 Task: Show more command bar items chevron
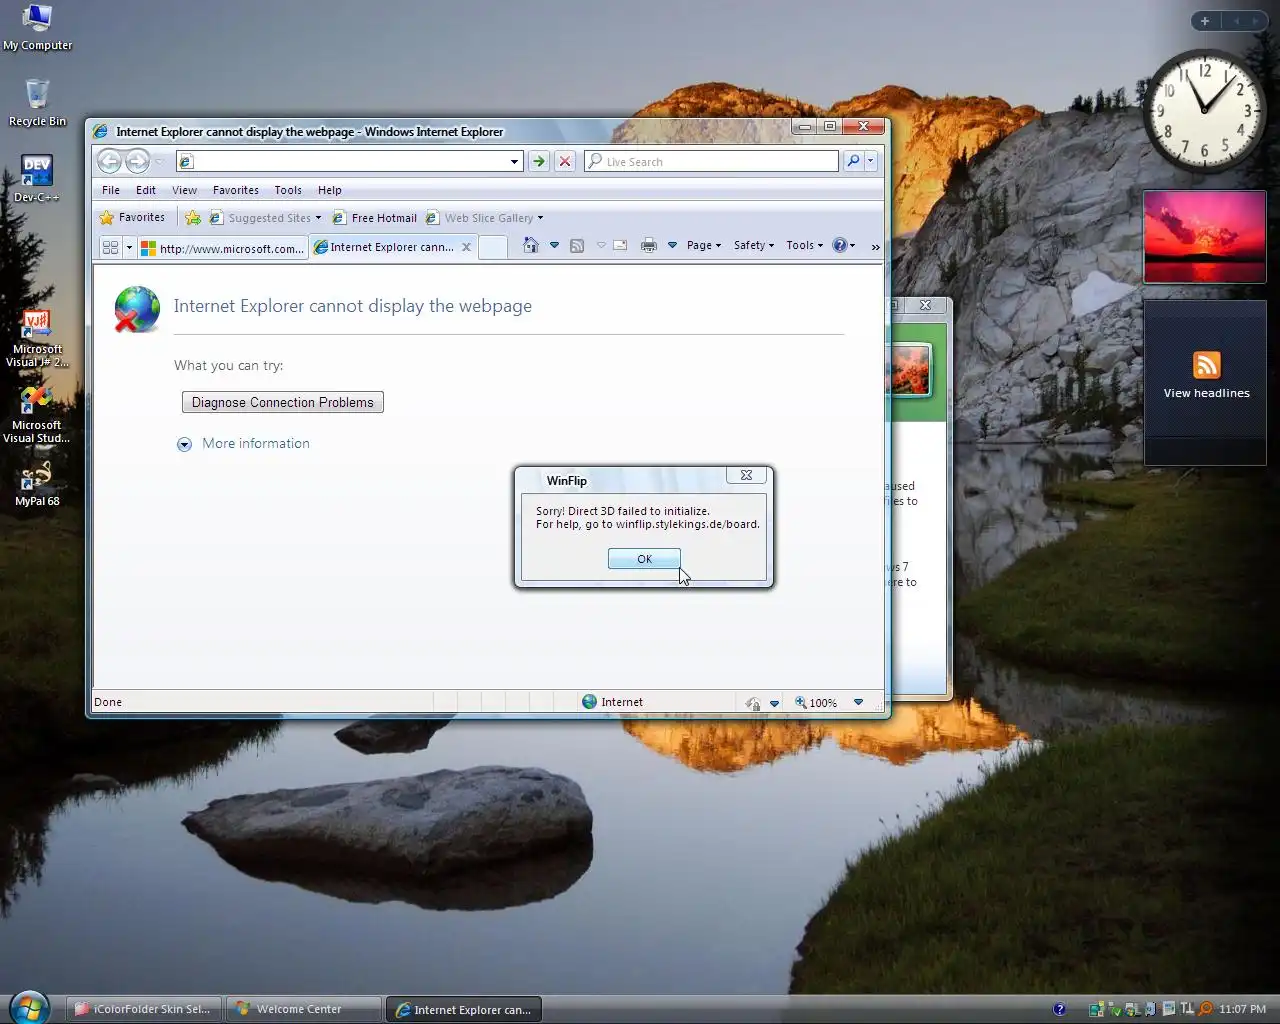pos(875,246)
